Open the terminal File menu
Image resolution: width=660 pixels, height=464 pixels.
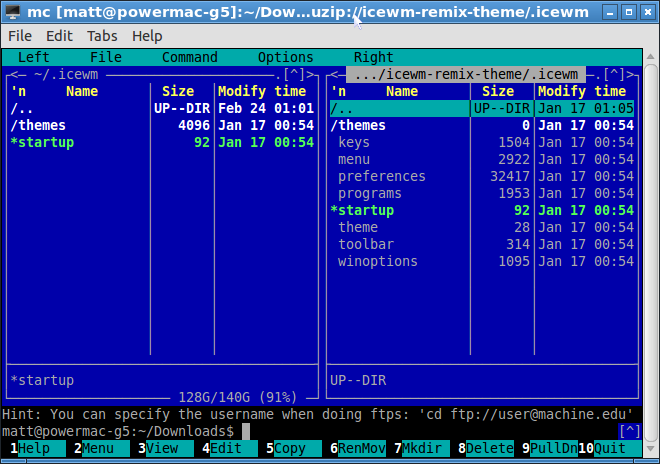click(20, 36)
